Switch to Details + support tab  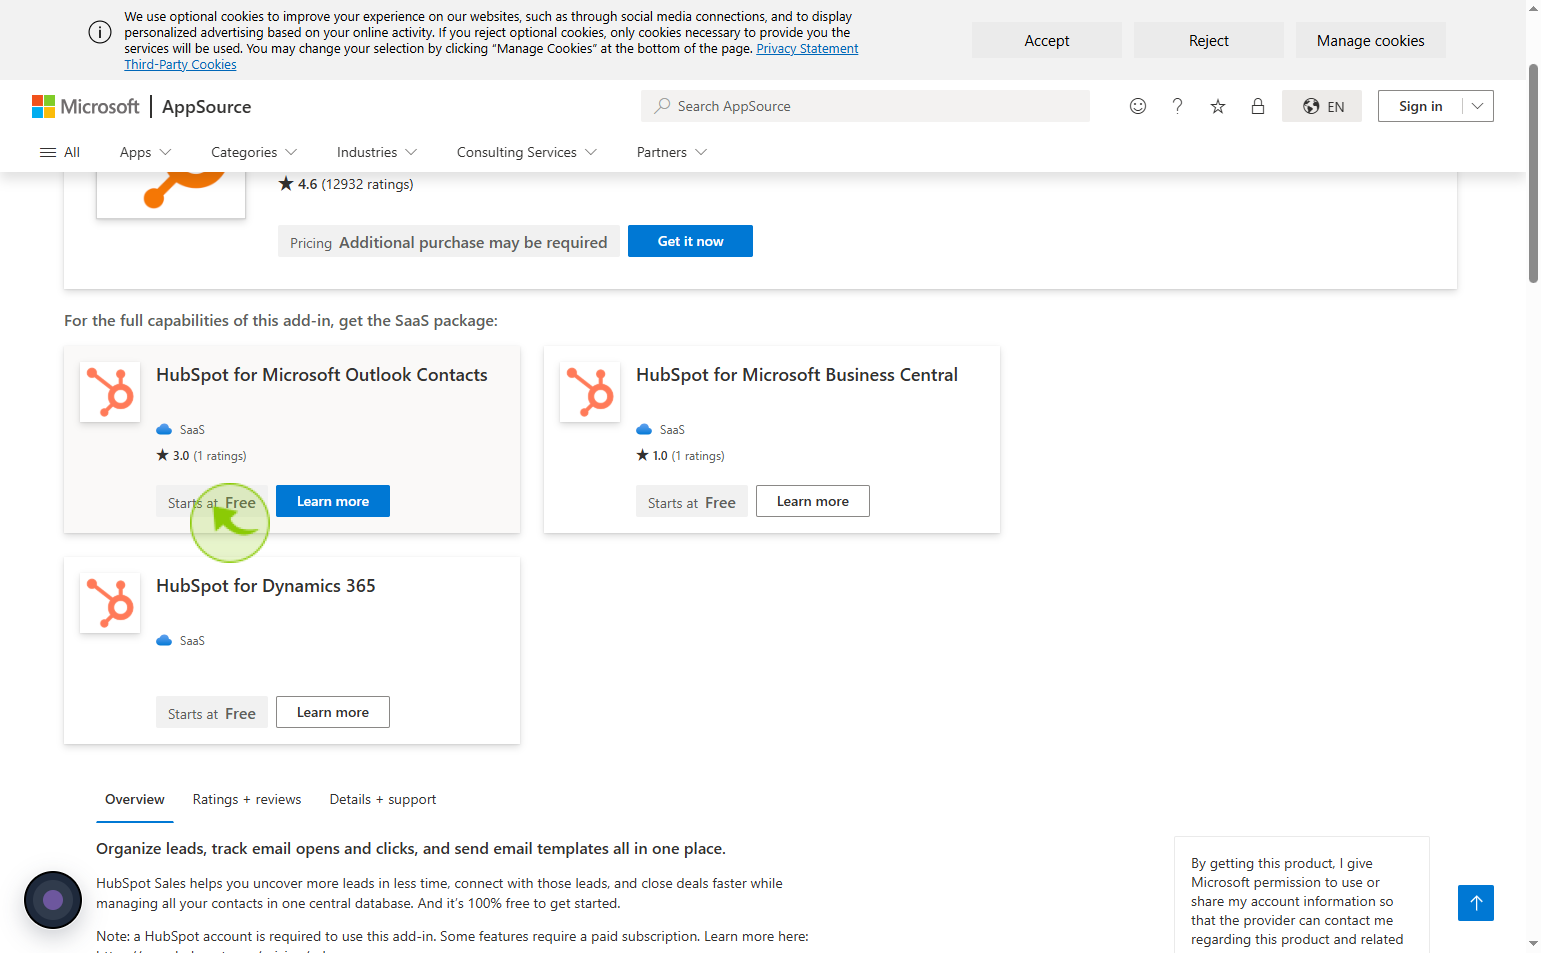click(x=383, y=799)
